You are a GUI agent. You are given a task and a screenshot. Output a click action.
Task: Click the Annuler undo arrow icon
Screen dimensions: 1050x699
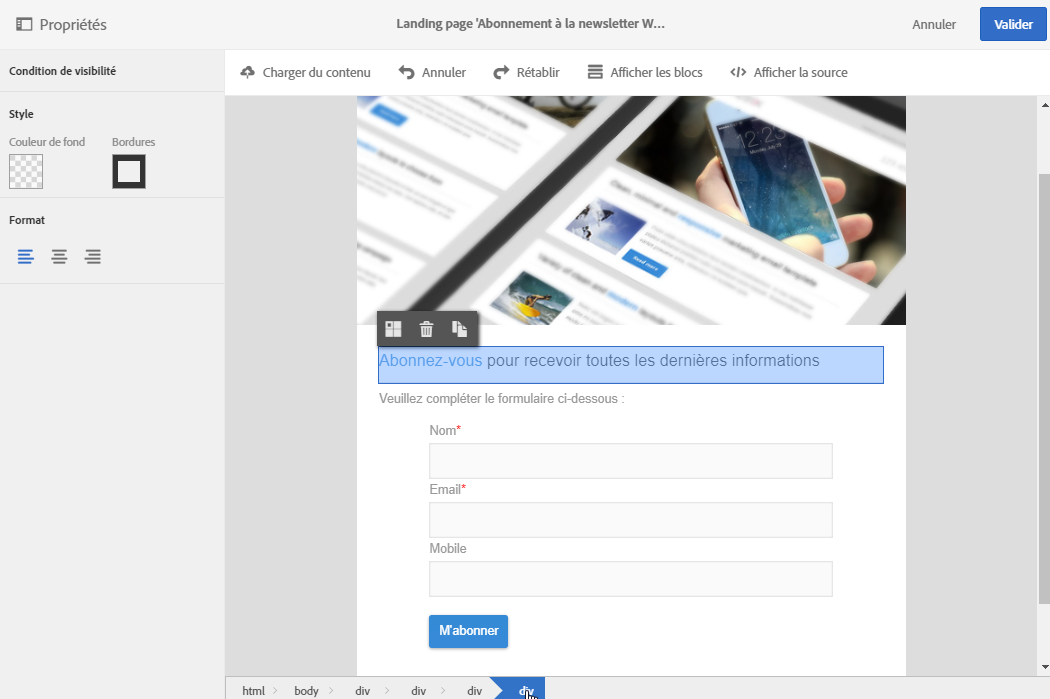point(406,72)
